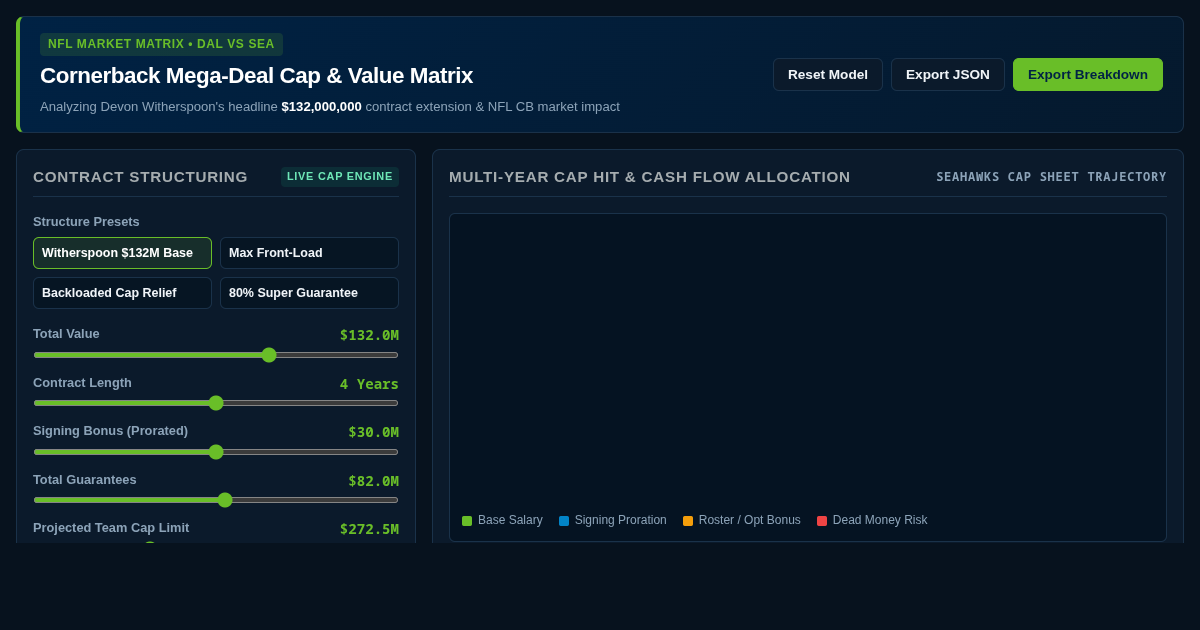Select the Witherspoon $132M Base preset
1200x630 pixels.
(x=122, y=253)
